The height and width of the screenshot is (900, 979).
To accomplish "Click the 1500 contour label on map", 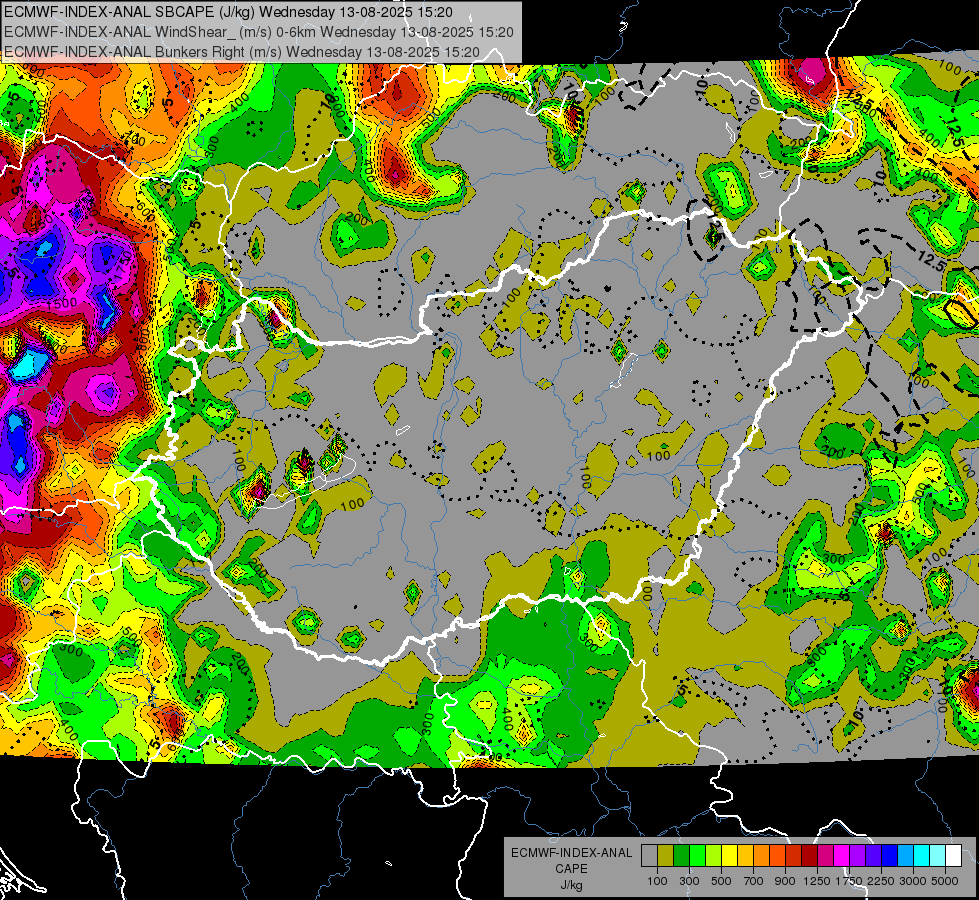I will [x=64, y=303].
